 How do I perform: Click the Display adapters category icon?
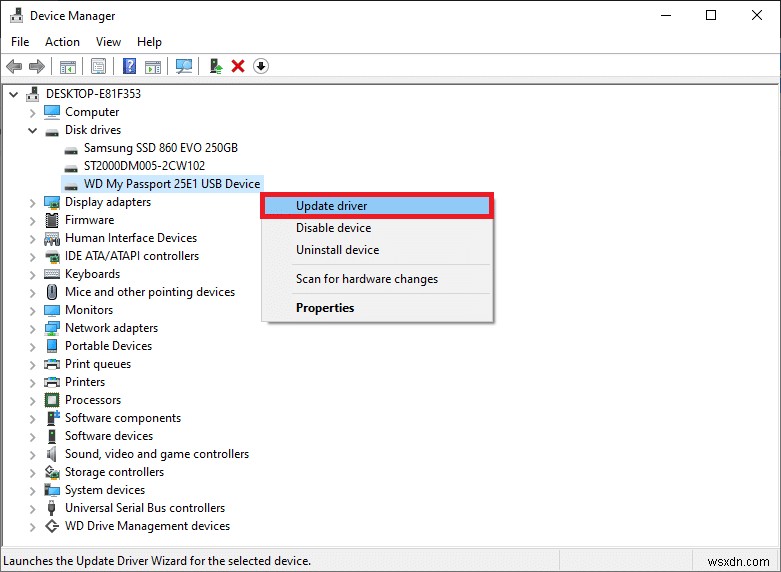click(52, 202)
